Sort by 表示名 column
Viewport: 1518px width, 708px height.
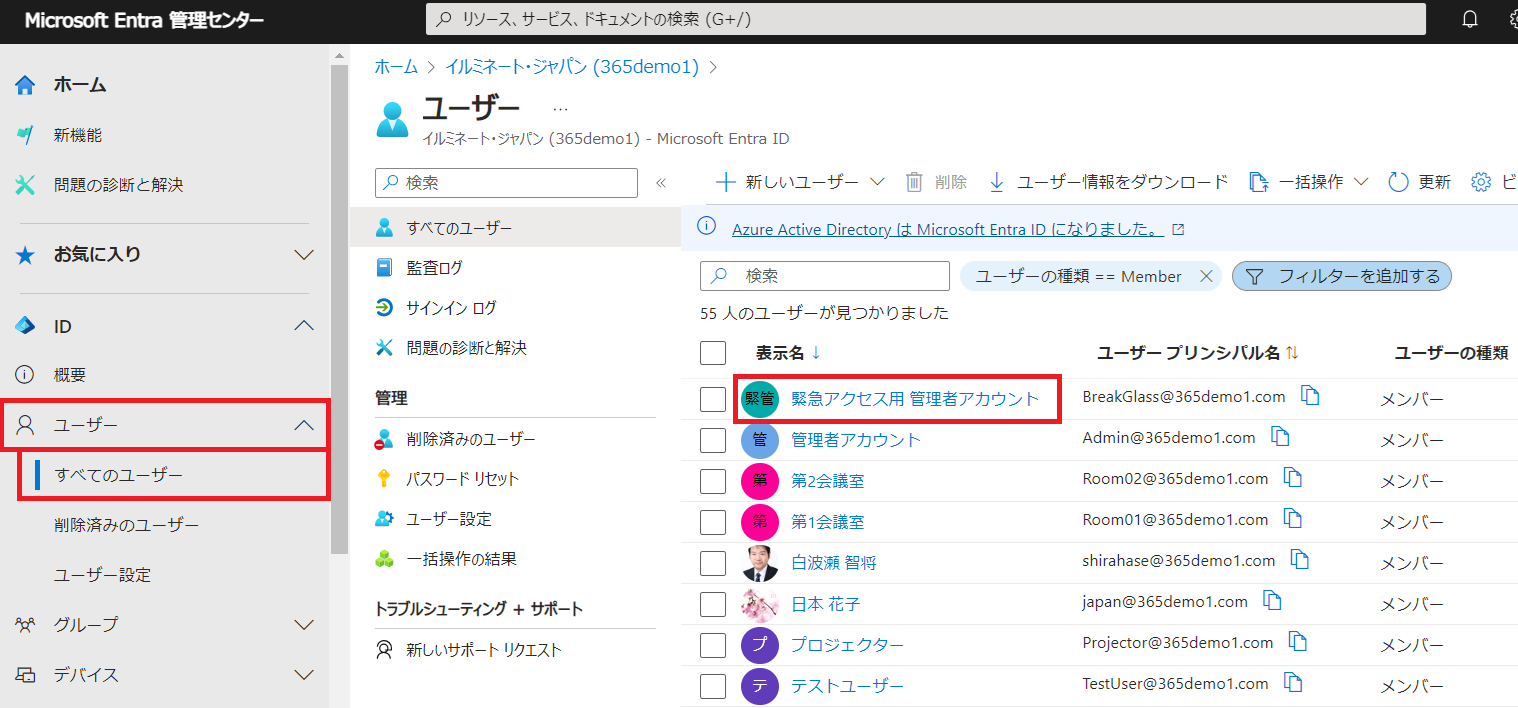tap(788, 353)
